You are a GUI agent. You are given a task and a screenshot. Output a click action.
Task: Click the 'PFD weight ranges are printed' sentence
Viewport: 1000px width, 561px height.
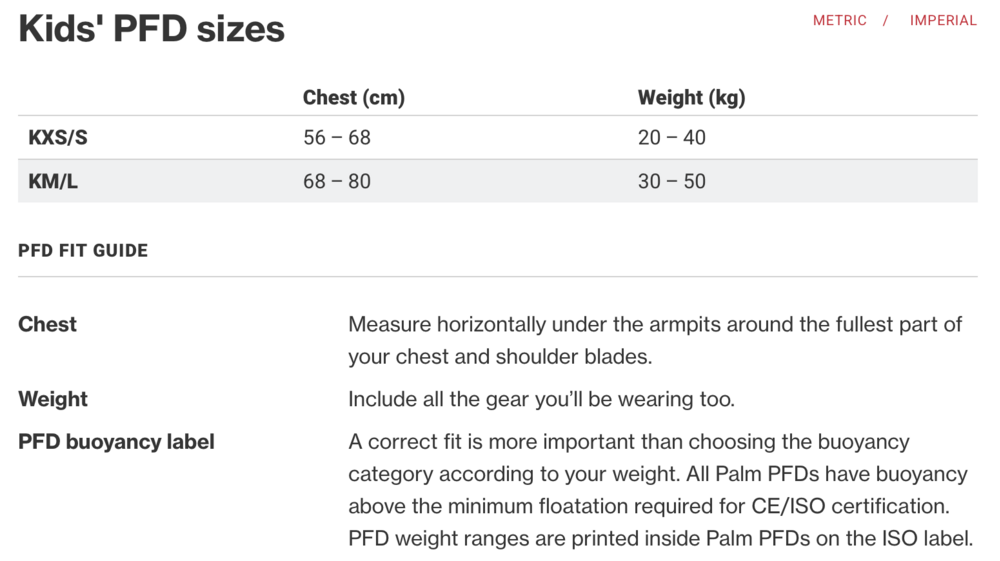(x=660, y=538)
